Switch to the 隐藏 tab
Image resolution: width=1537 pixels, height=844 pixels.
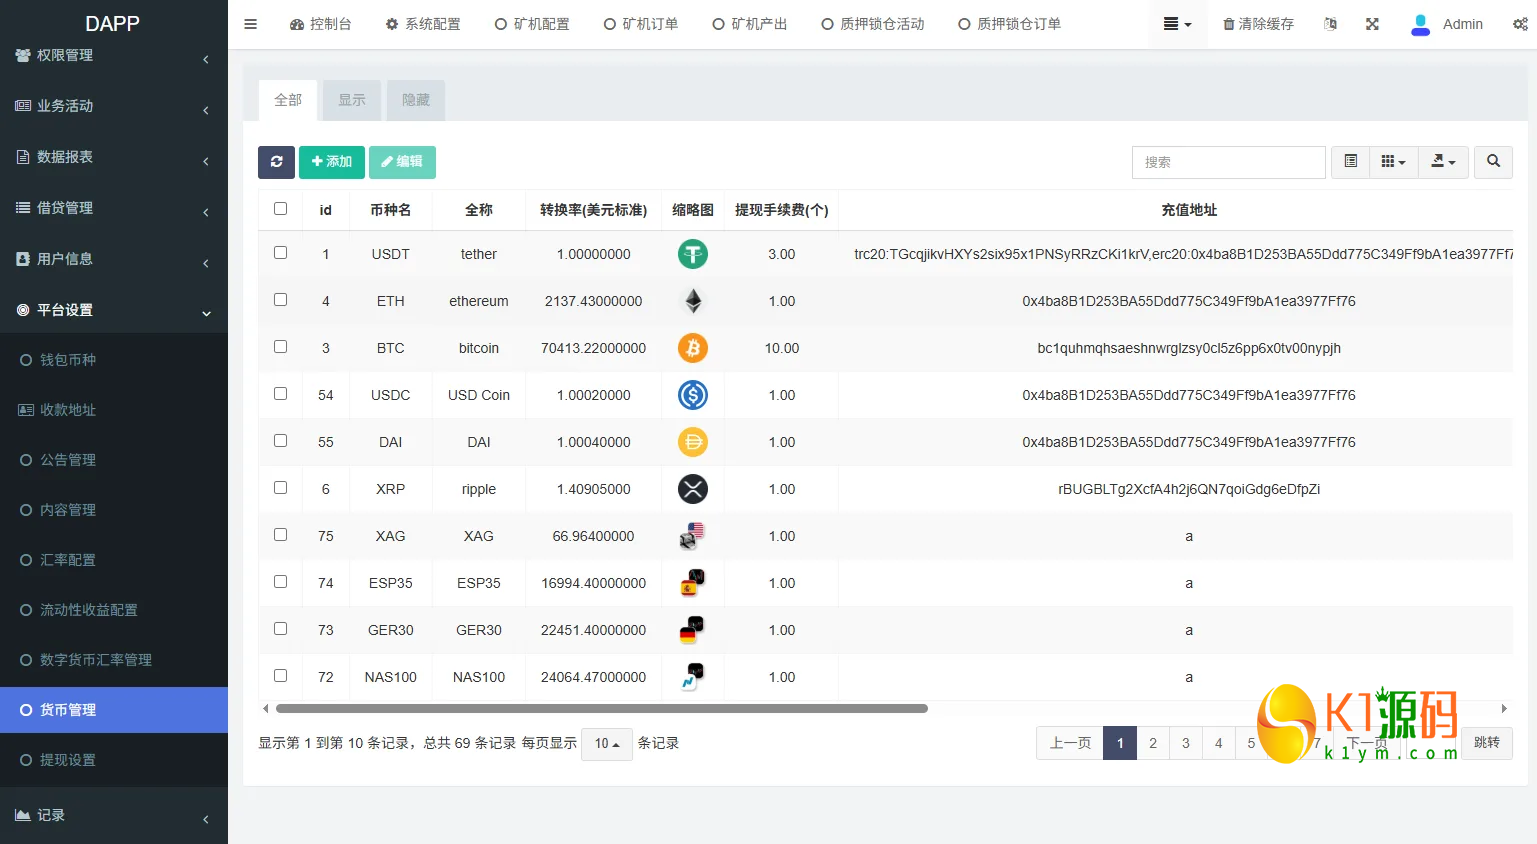coord(416,100)
